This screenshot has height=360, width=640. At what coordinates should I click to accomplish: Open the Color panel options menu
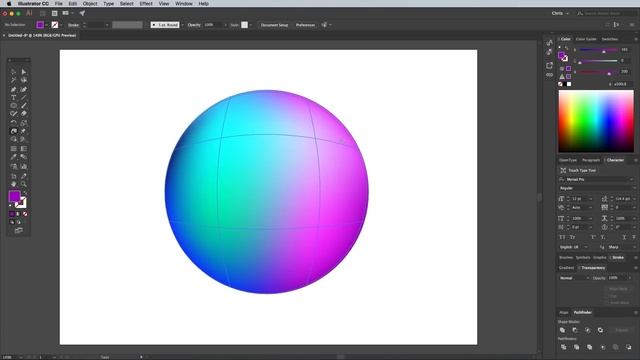636,39
